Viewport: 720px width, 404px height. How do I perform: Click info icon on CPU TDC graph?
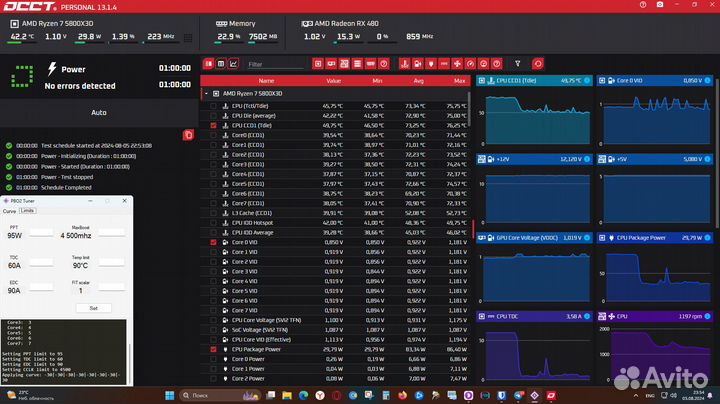coord(587,316)
